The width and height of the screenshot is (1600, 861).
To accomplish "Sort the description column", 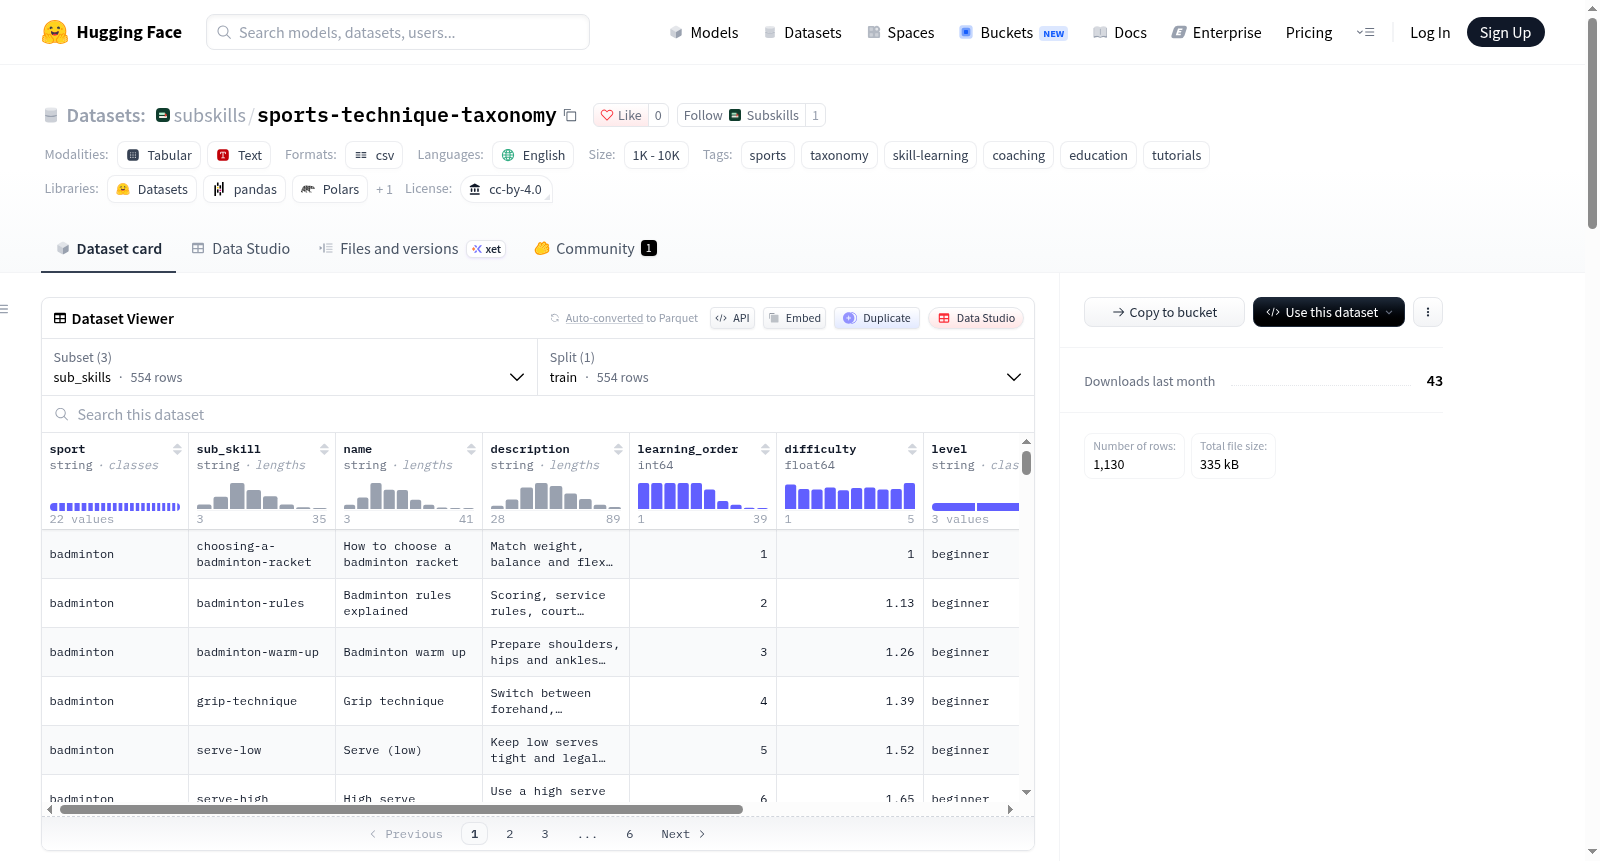I will coord(618,449).
